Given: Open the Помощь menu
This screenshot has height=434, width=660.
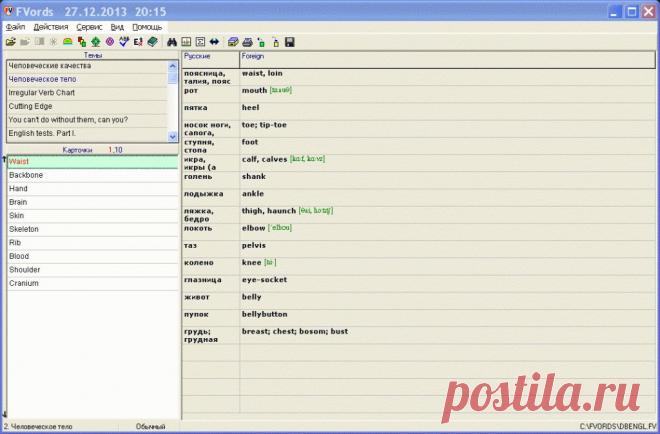Looking at the screenshot, I should click(x=147, y=27).
